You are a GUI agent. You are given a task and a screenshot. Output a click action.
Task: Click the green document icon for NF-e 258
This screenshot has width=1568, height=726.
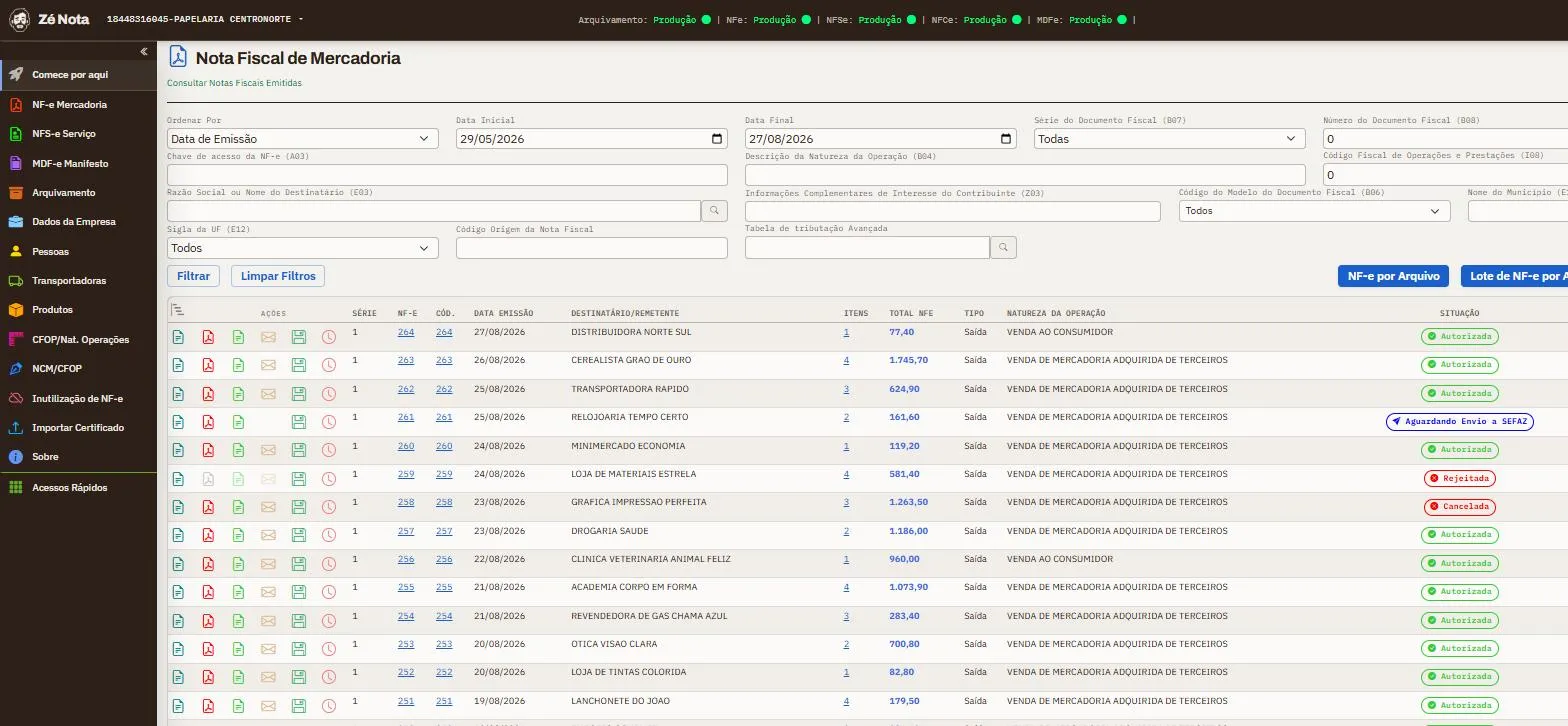click(x=238, y=507)
